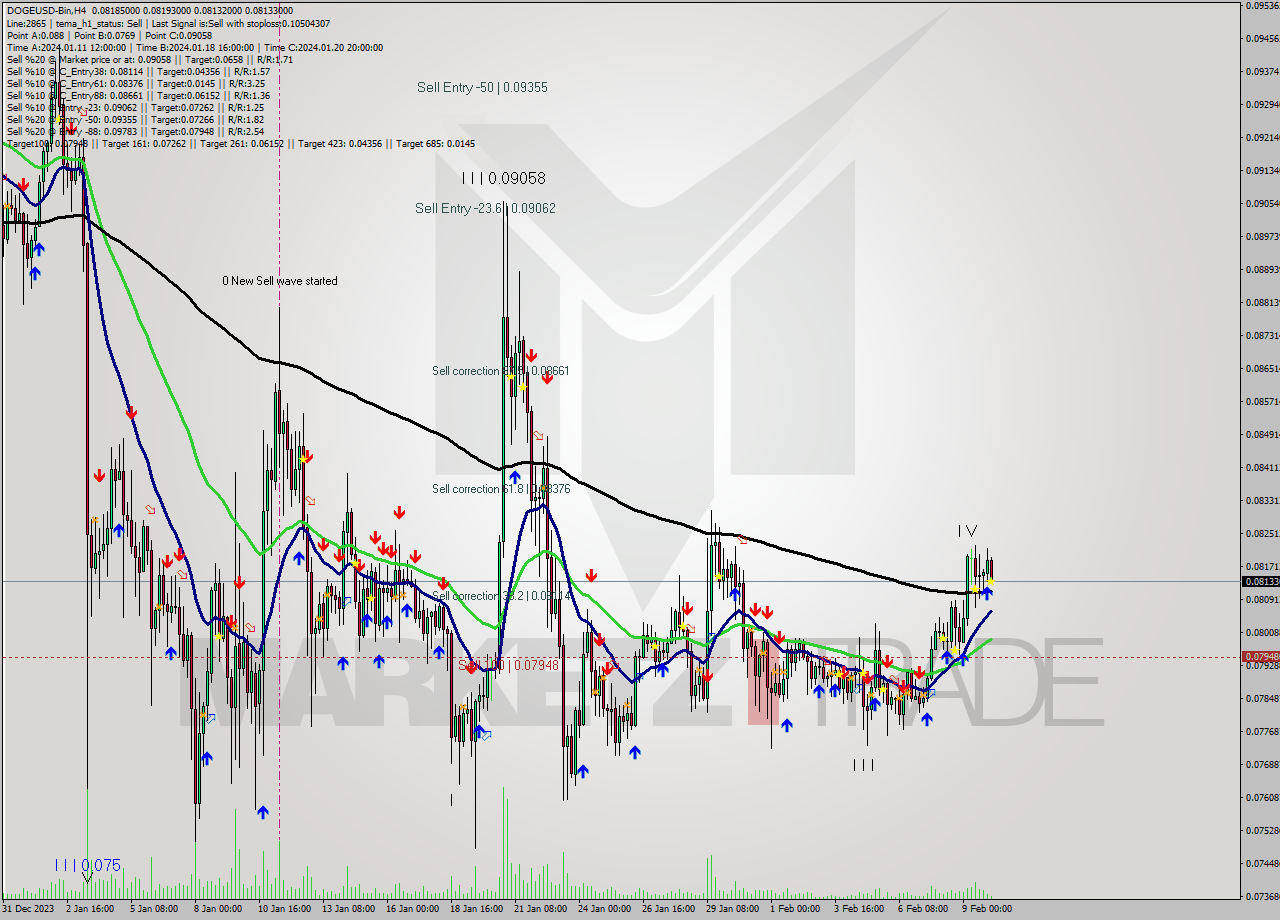Click the 0.08491 price axis label
Image resolution: width=1280 pixels, height=920 pixels.
(1262, 435)
